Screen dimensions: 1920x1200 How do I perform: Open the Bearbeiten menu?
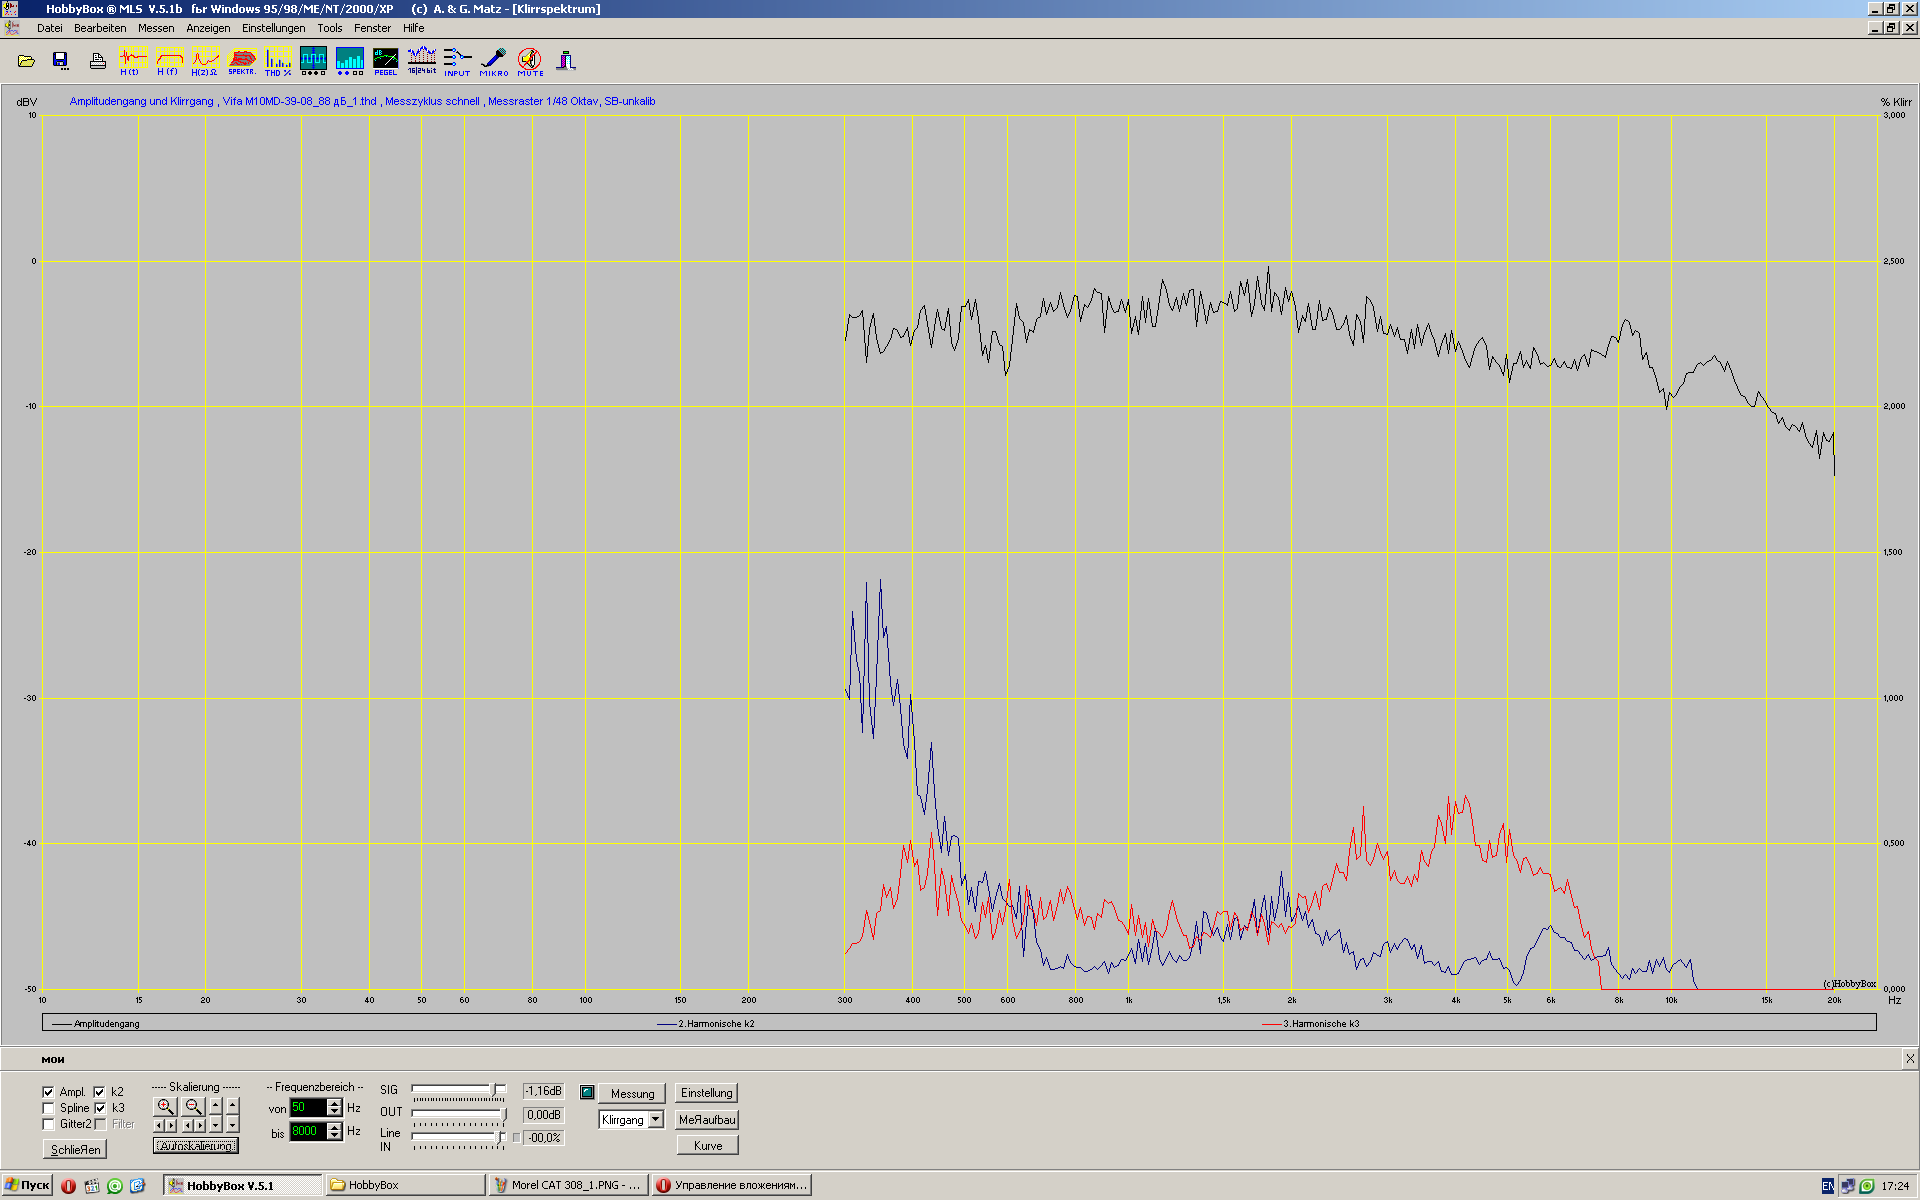tap(100, 28)
